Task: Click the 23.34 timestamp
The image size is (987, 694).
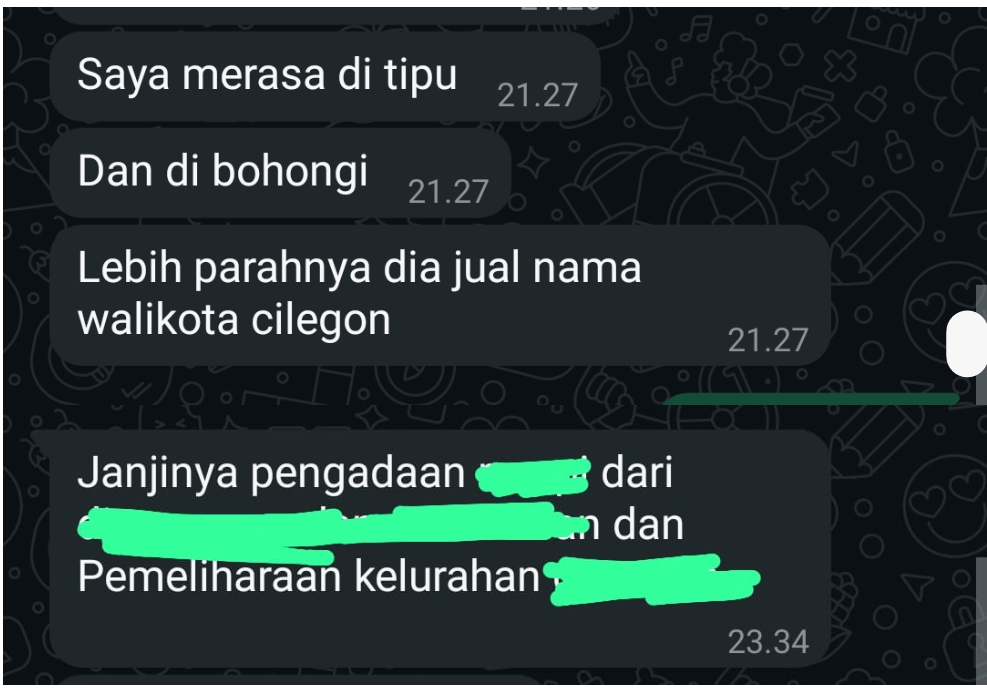Action: tap(768, 642)
